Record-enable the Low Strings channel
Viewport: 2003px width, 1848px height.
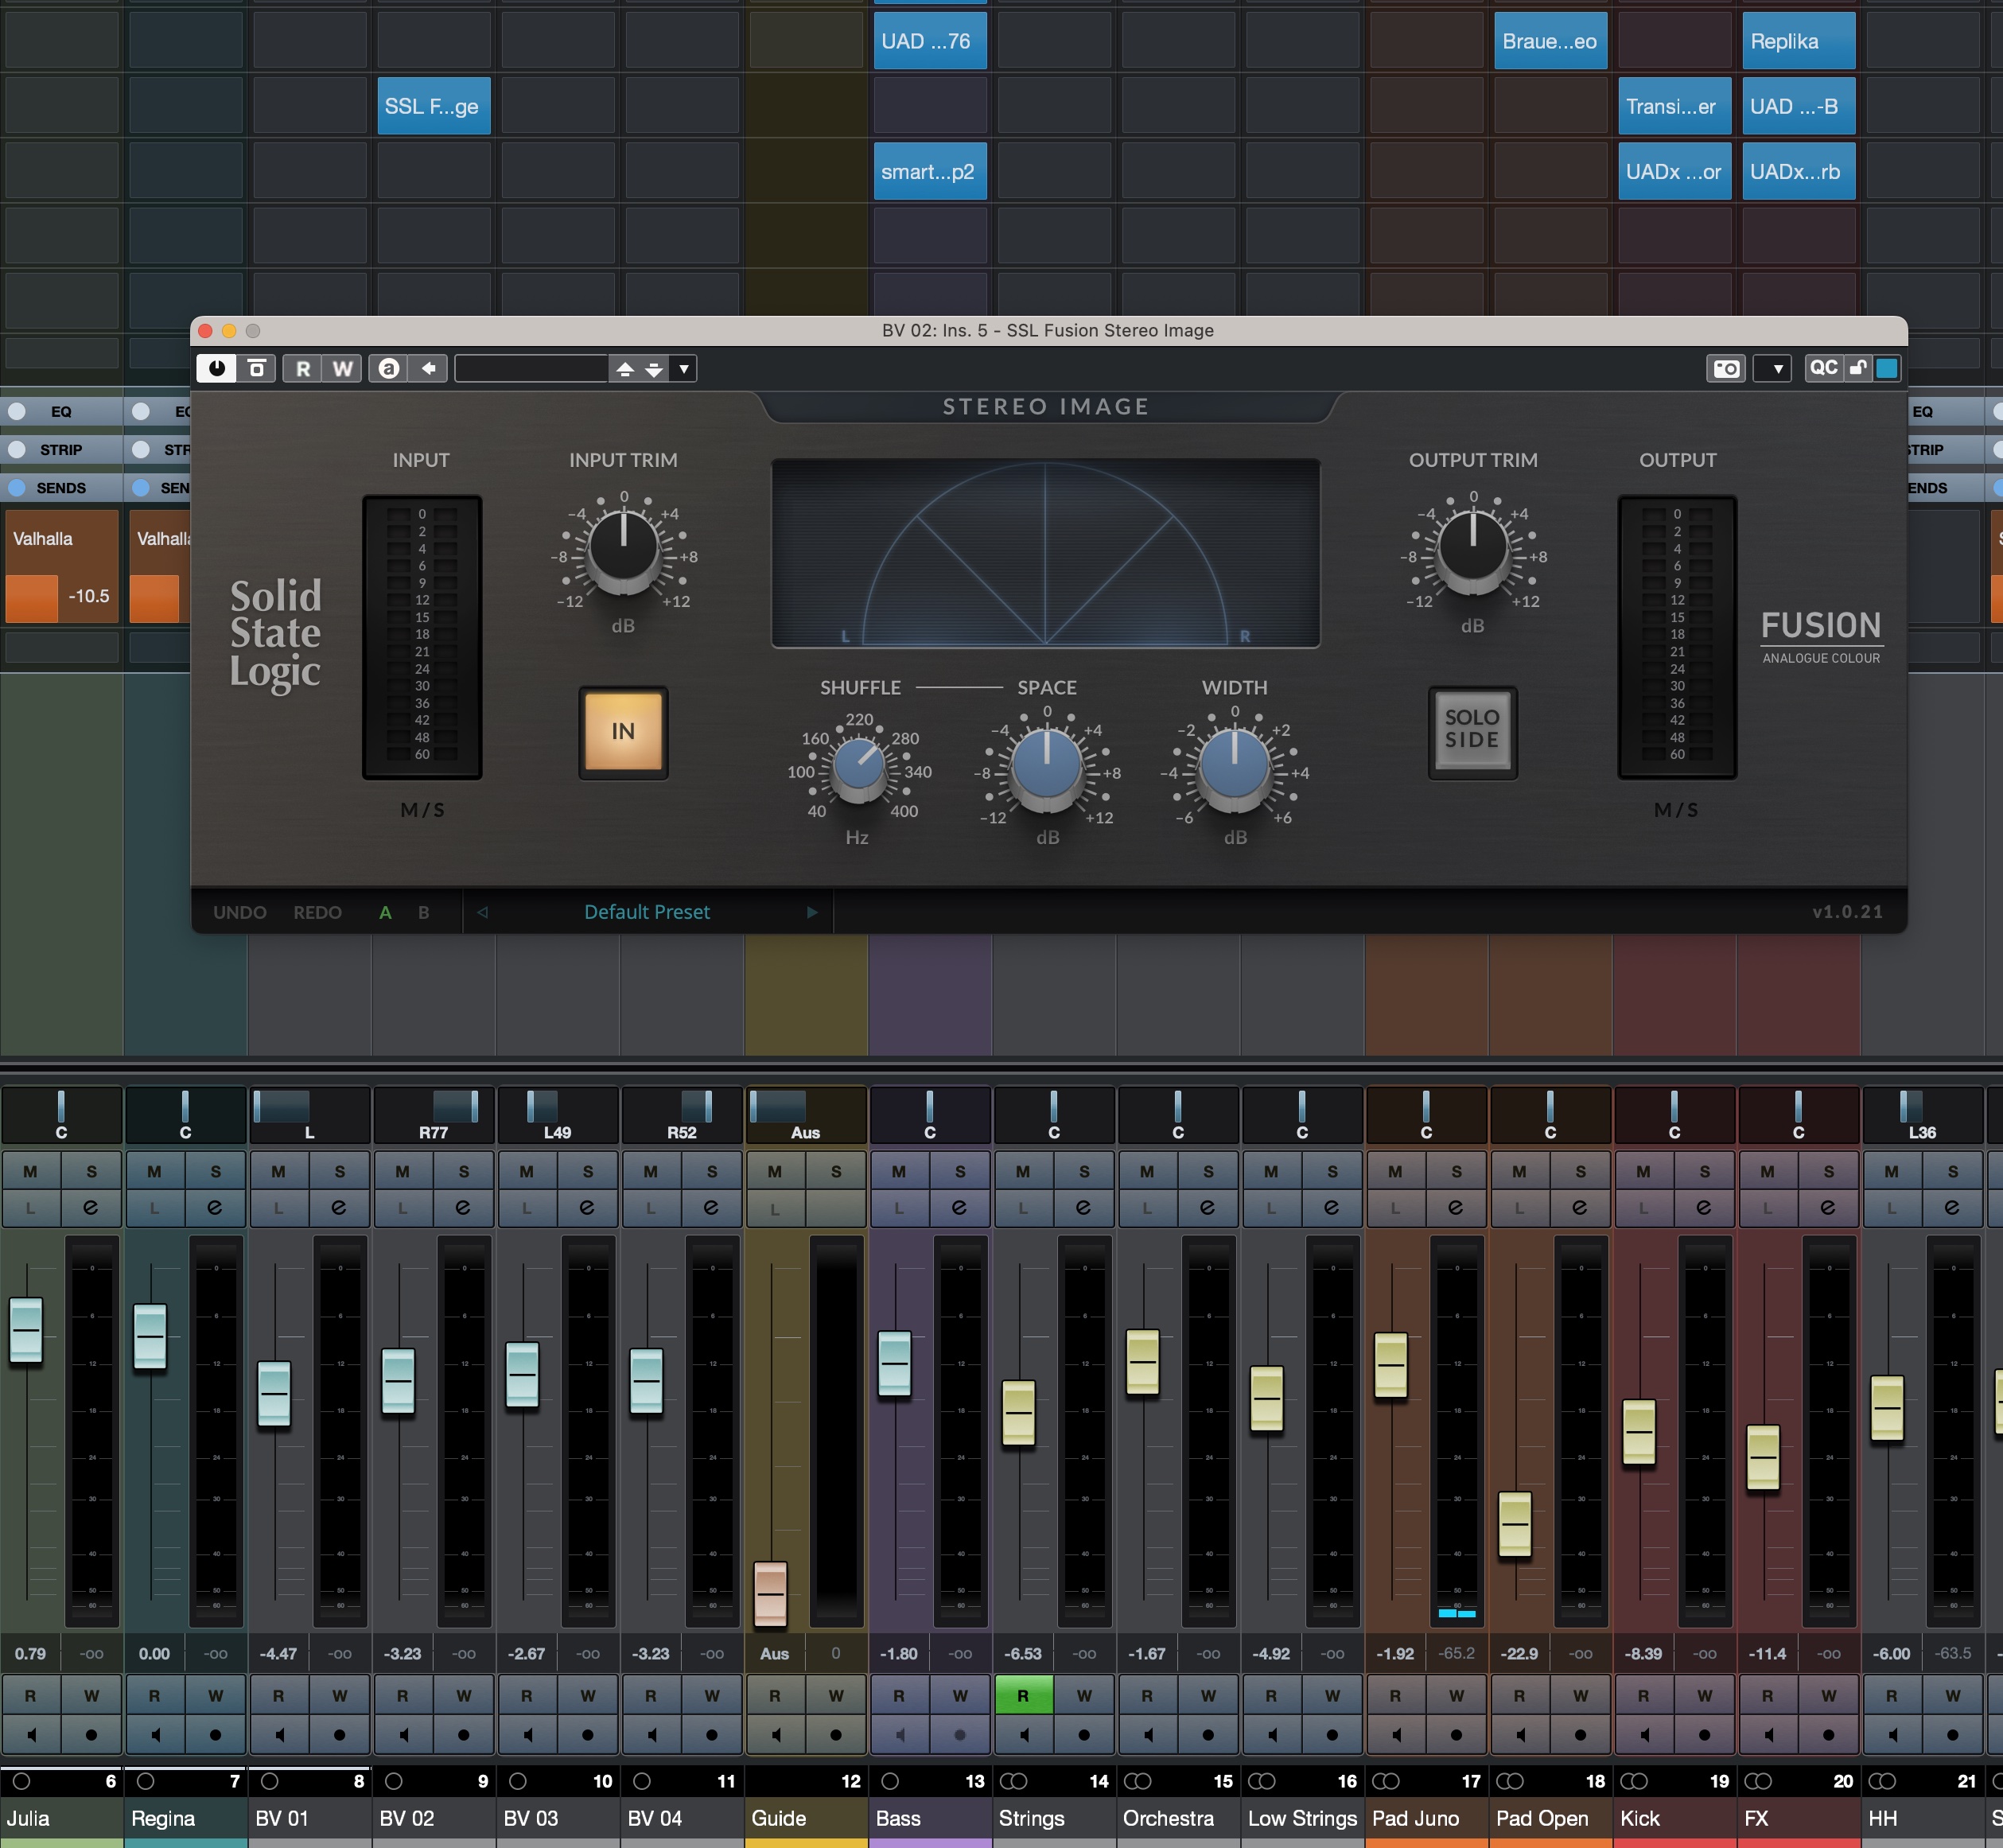pos(1332,1735)
